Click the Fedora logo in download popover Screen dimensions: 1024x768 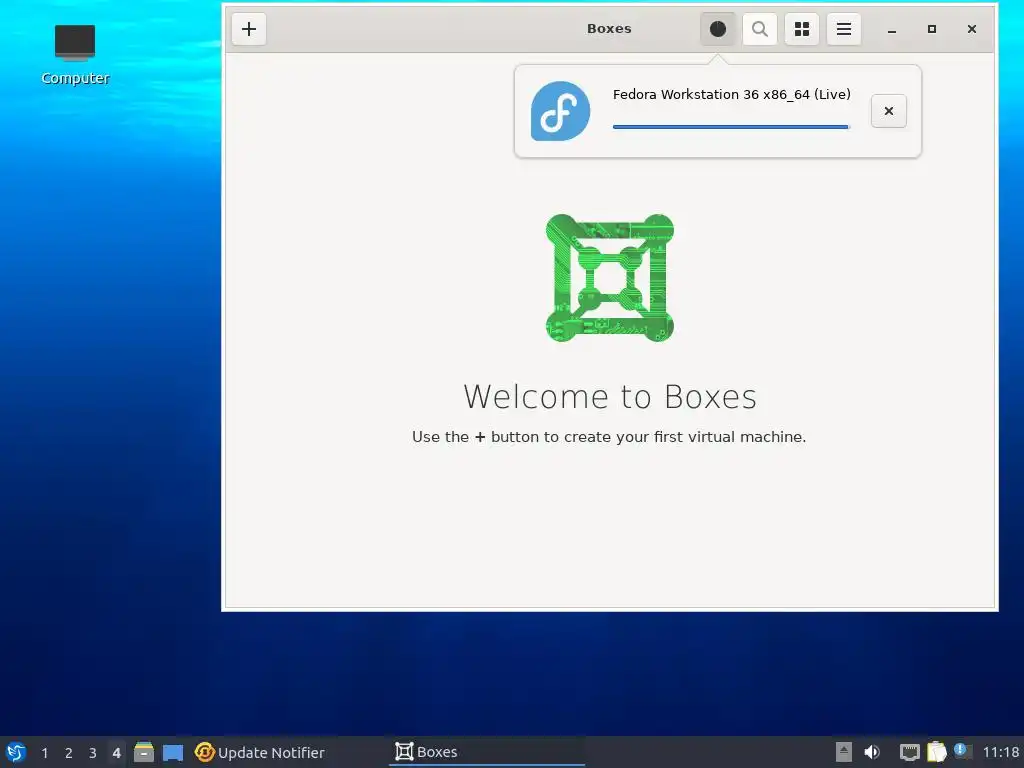click(560, 111)
